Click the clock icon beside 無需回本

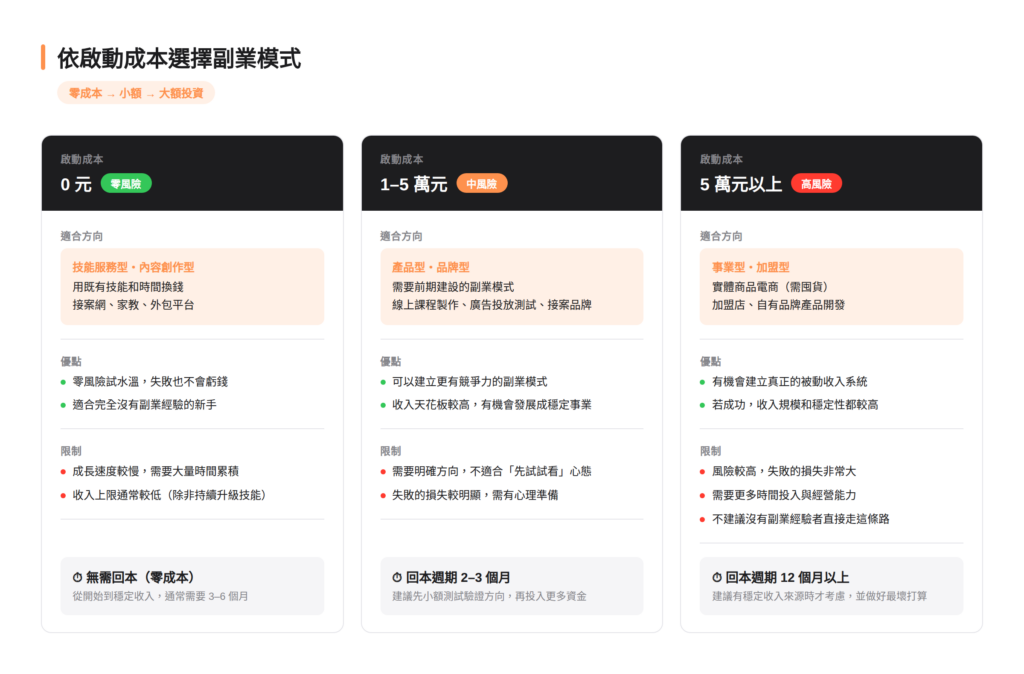[77, 578]
